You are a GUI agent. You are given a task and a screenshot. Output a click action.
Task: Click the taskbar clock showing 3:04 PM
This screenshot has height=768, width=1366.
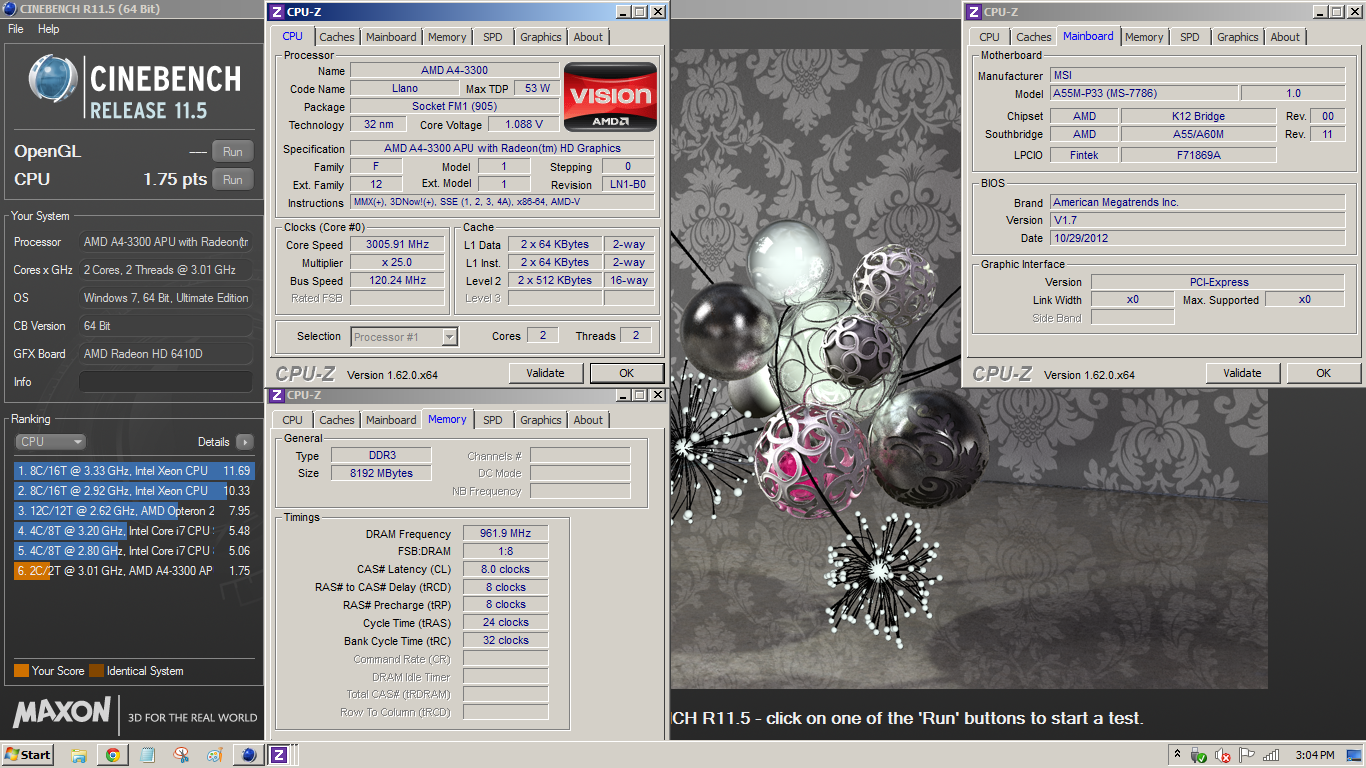(x=1314, y=755)
